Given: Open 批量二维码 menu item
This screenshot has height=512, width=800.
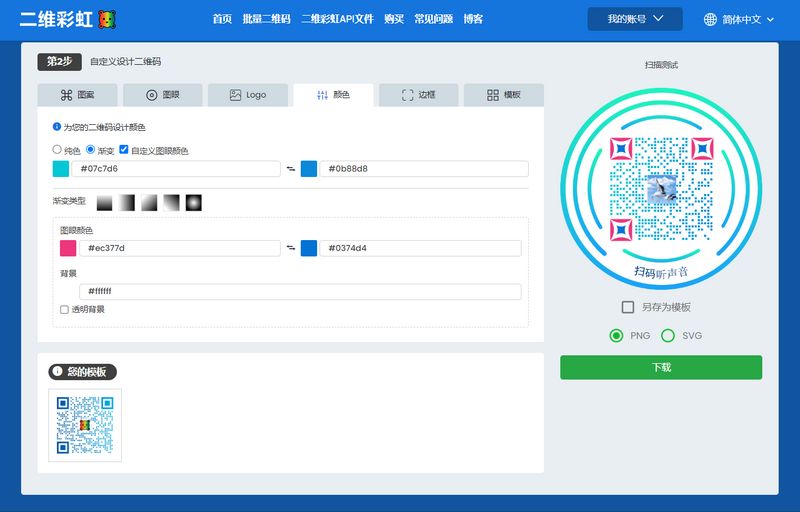Looking at the screenshot, I should pos(266,19).
